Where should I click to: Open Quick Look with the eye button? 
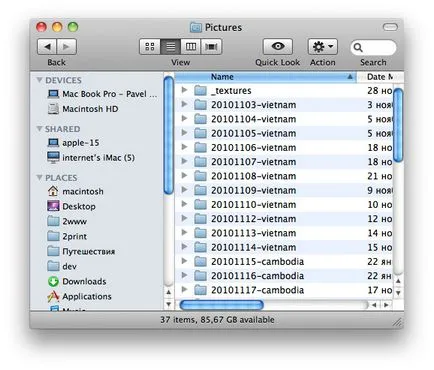[278, 46]
